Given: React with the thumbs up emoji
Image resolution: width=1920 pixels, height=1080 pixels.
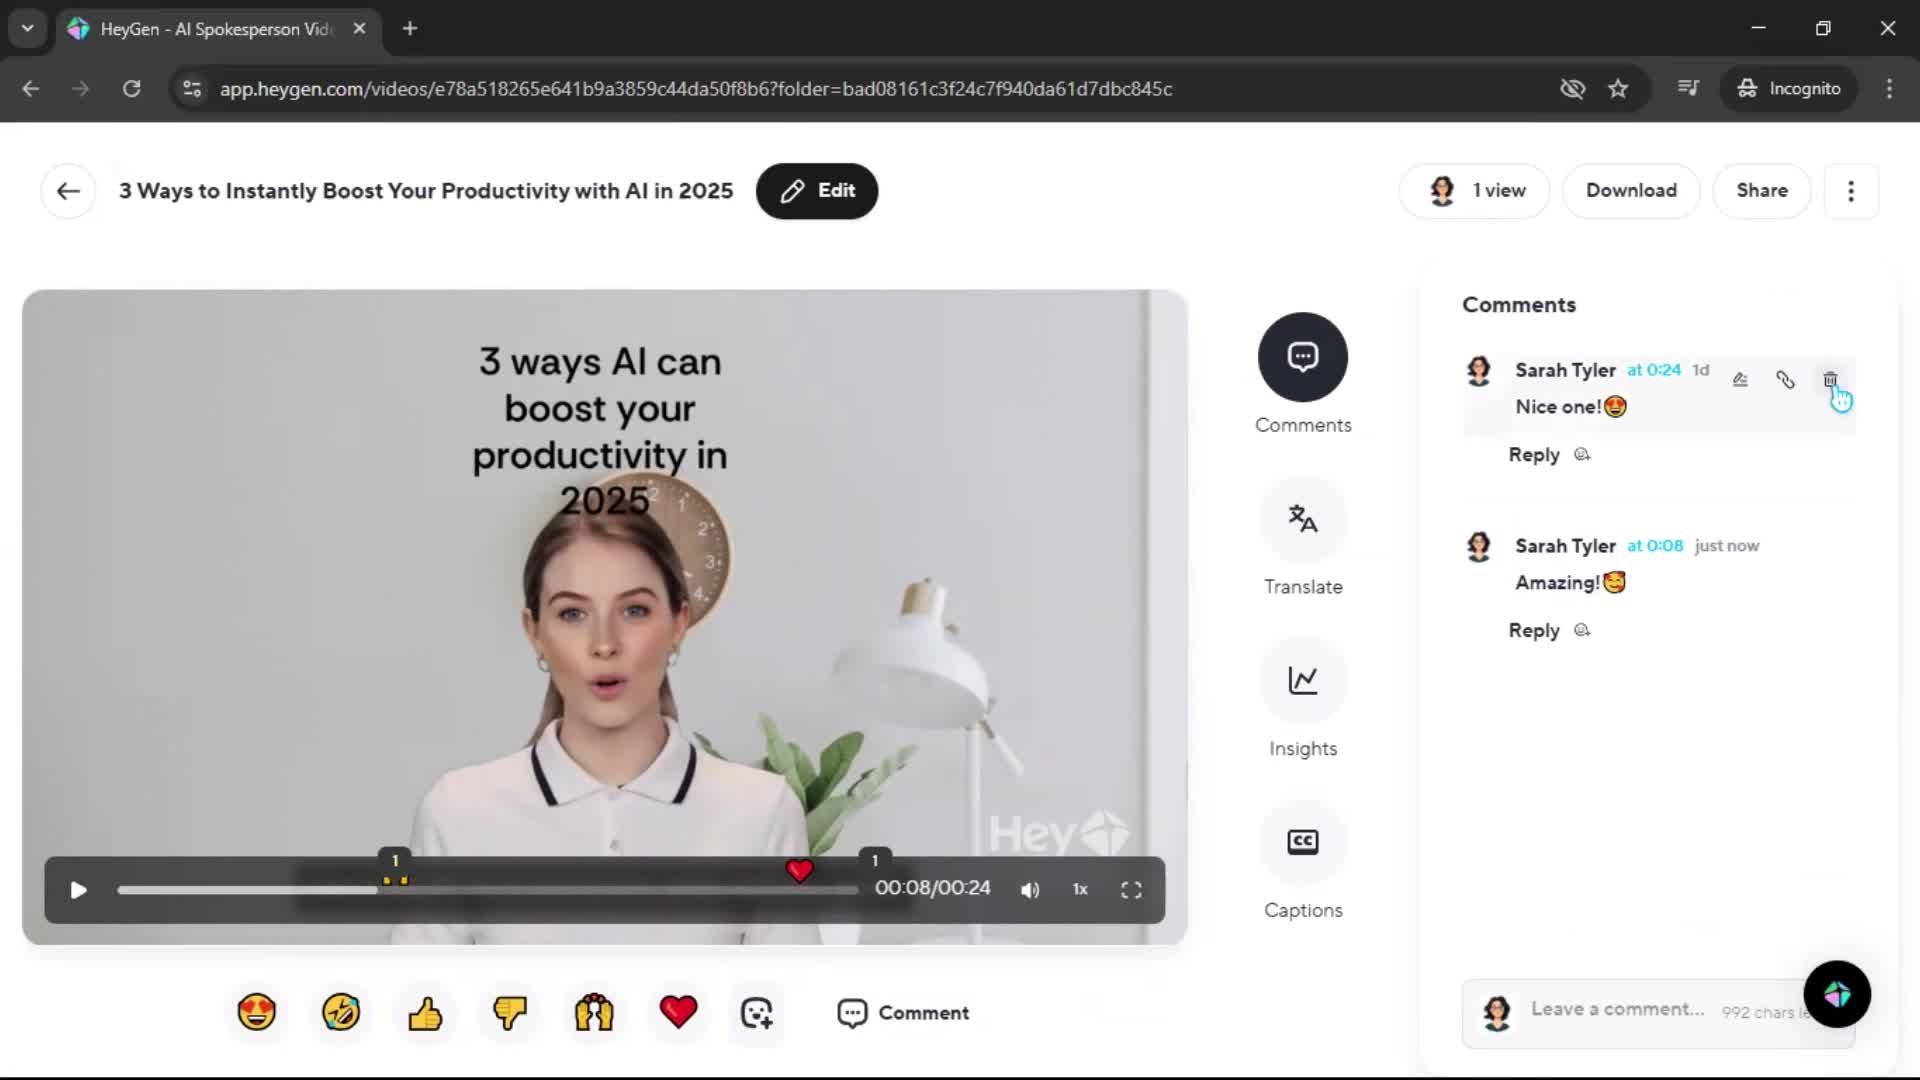Looking at the screenshot, I should pyautogui.click(x=425, y=1013).
